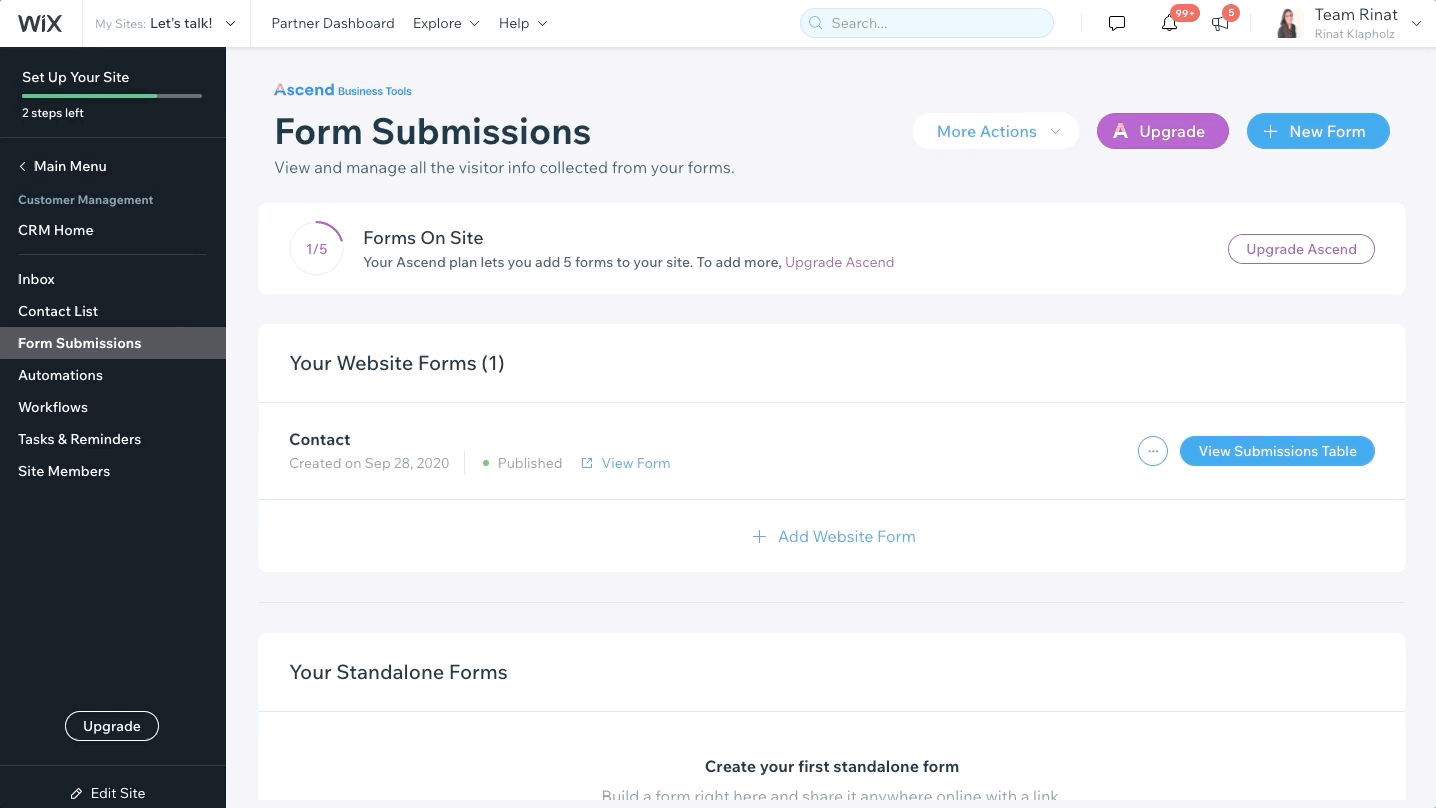Click the Contact form name
The width and height of the screenshot is (1436, 808).
320,439
